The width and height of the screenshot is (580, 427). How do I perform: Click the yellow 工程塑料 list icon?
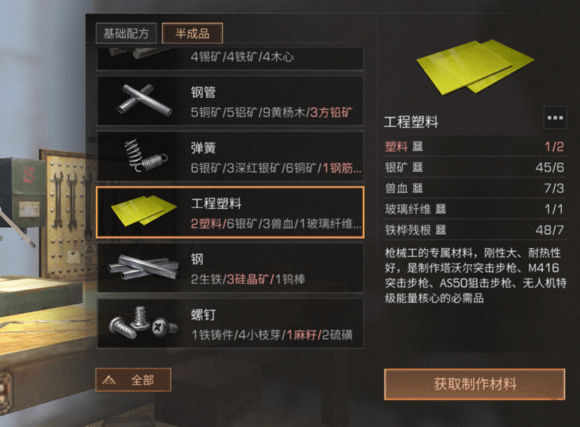point(144,210)
